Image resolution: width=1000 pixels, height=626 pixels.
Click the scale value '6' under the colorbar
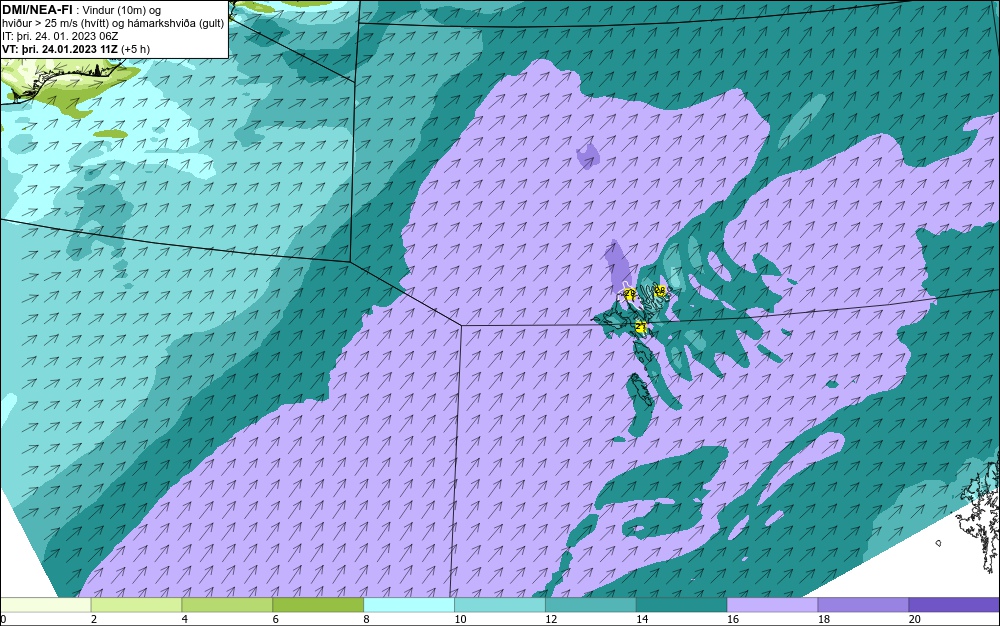pos(276,619)
